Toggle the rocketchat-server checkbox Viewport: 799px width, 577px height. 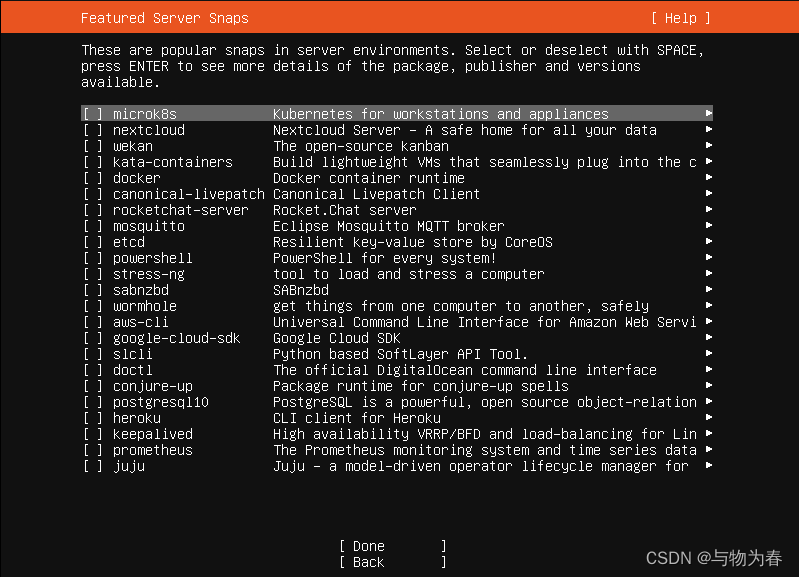[x=93, y=210]
